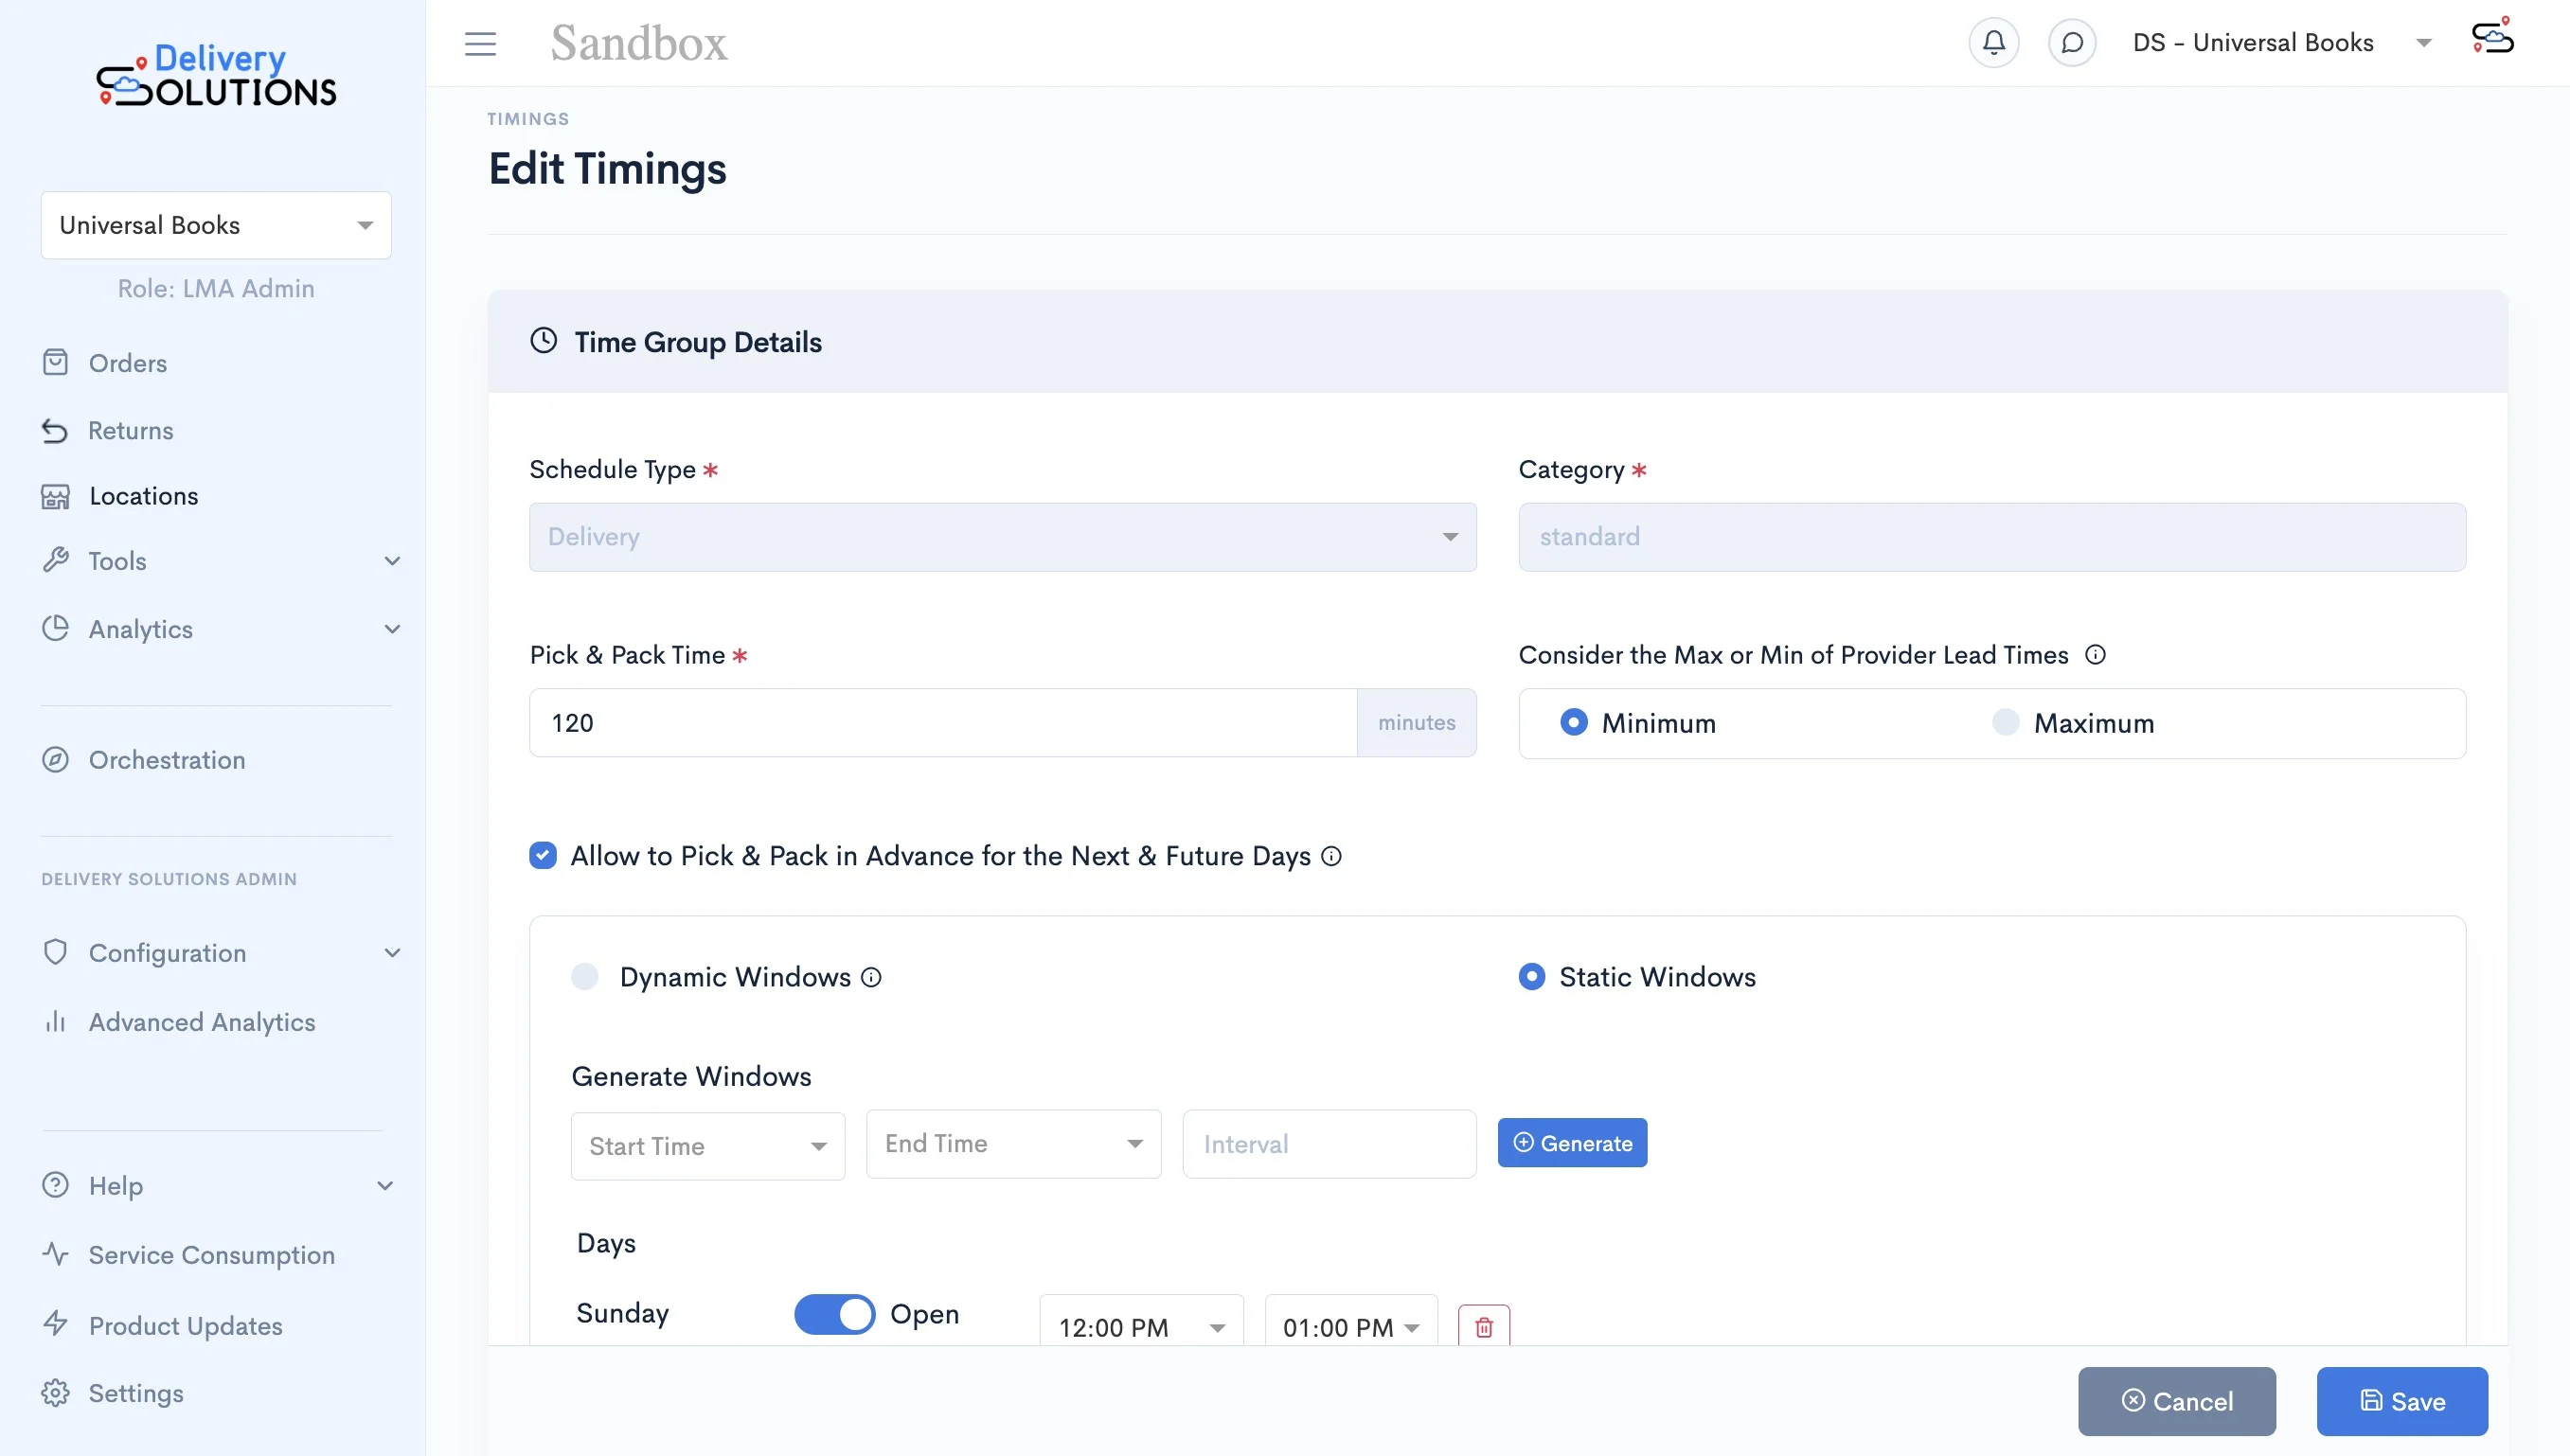
Task: Select the Dynamic Windows radio option
Action: tap(585, 976)
